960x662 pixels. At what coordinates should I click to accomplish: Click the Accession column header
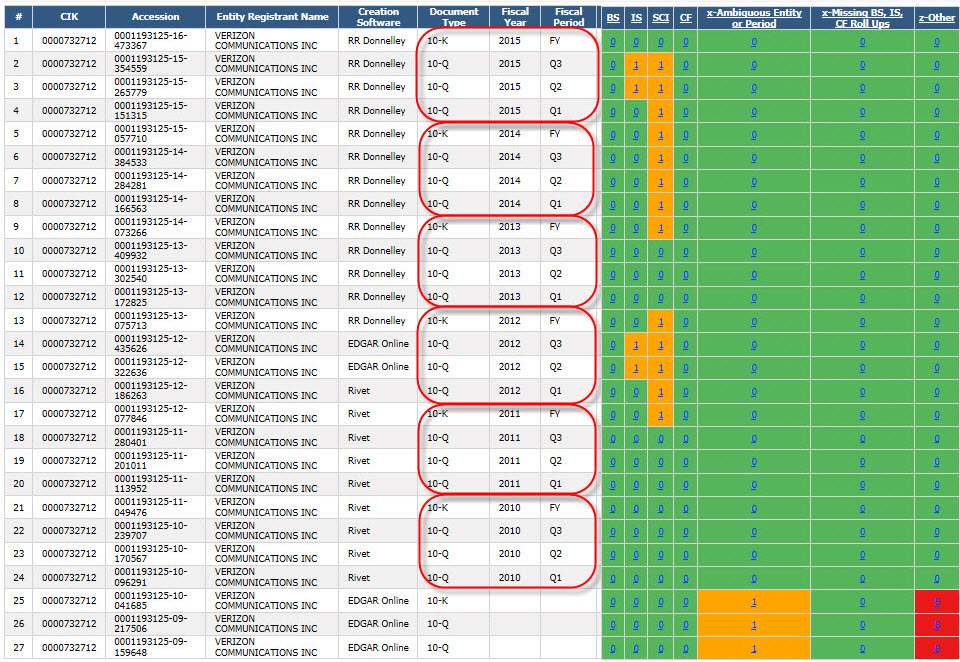156,17
